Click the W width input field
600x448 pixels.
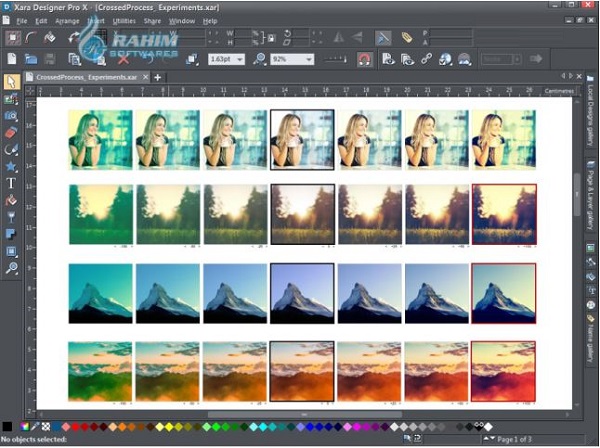(x=243, y=34)
